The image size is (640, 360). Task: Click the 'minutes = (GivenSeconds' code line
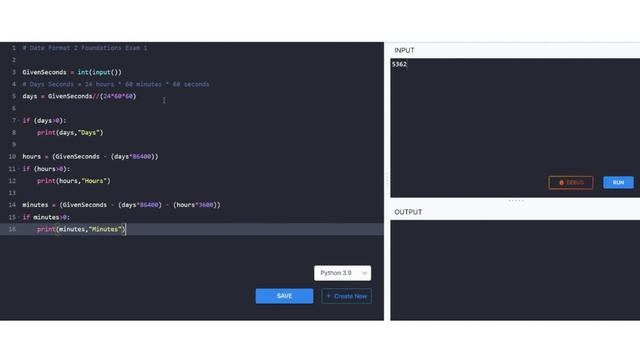tap(121, 205)
